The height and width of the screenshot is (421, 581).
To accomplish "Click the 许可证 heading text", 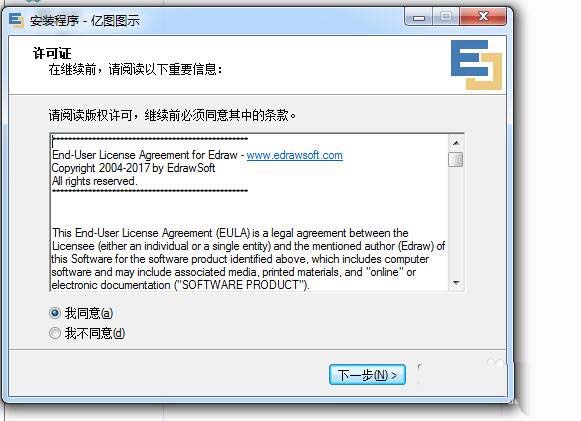I will point(52,53).
